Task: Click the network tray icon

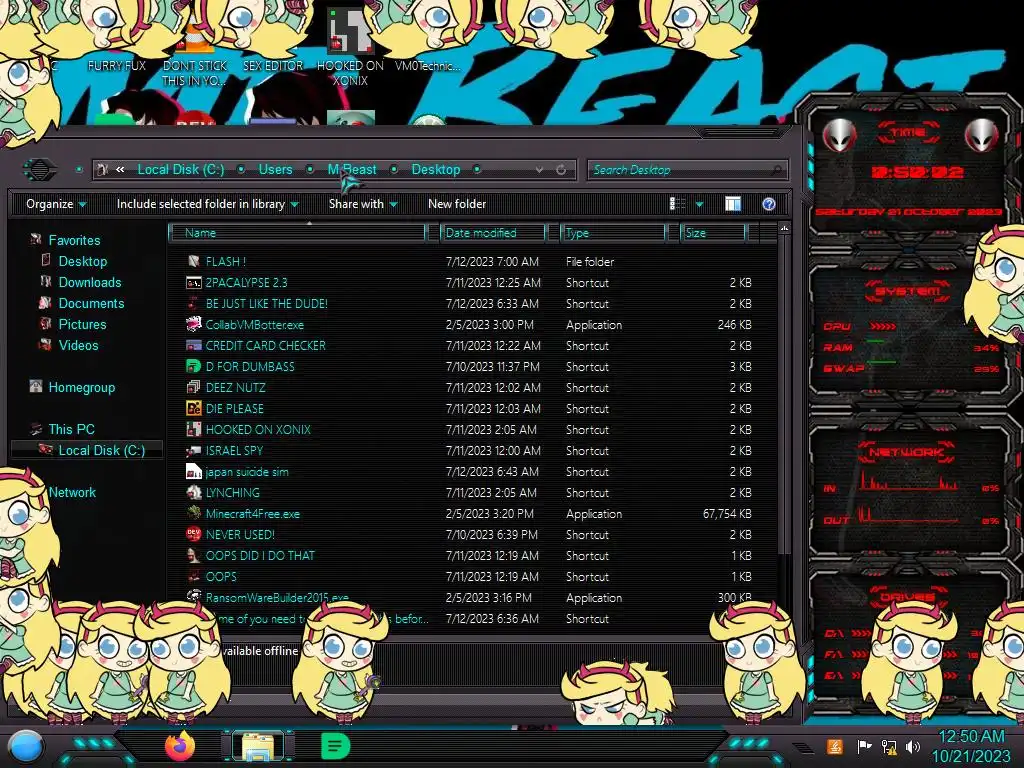Action: pos(888,746)
